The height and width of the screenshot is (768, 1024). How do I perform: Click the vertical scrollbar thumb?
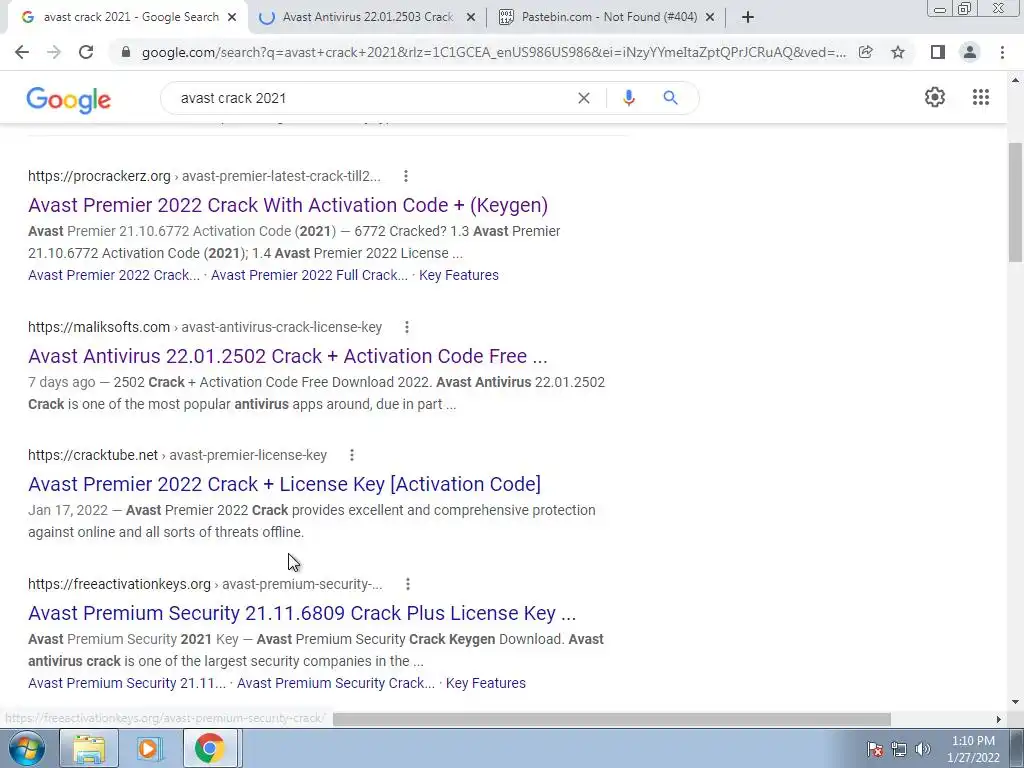pyautogui.click(x=1016, y=202)
